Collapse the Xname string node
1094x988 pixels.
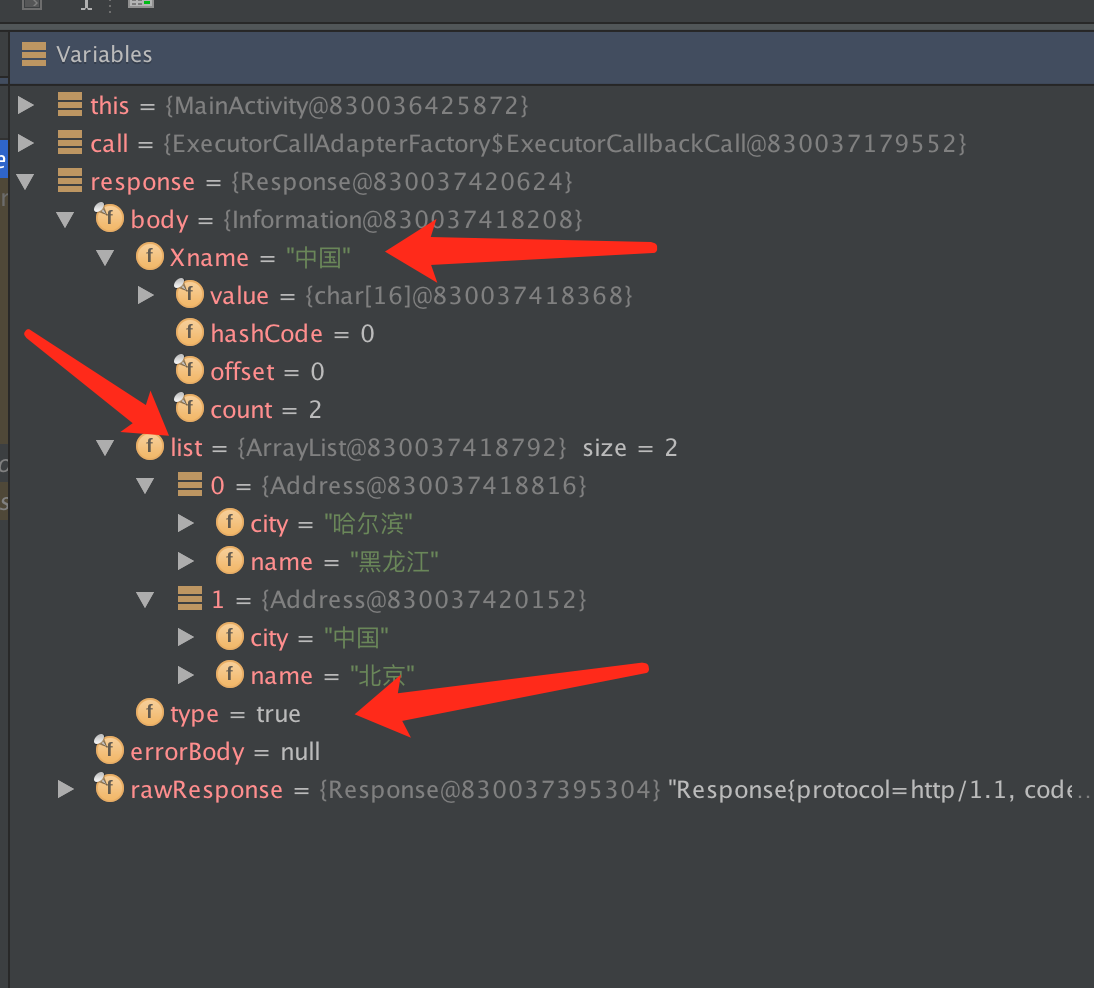point(105,257)
